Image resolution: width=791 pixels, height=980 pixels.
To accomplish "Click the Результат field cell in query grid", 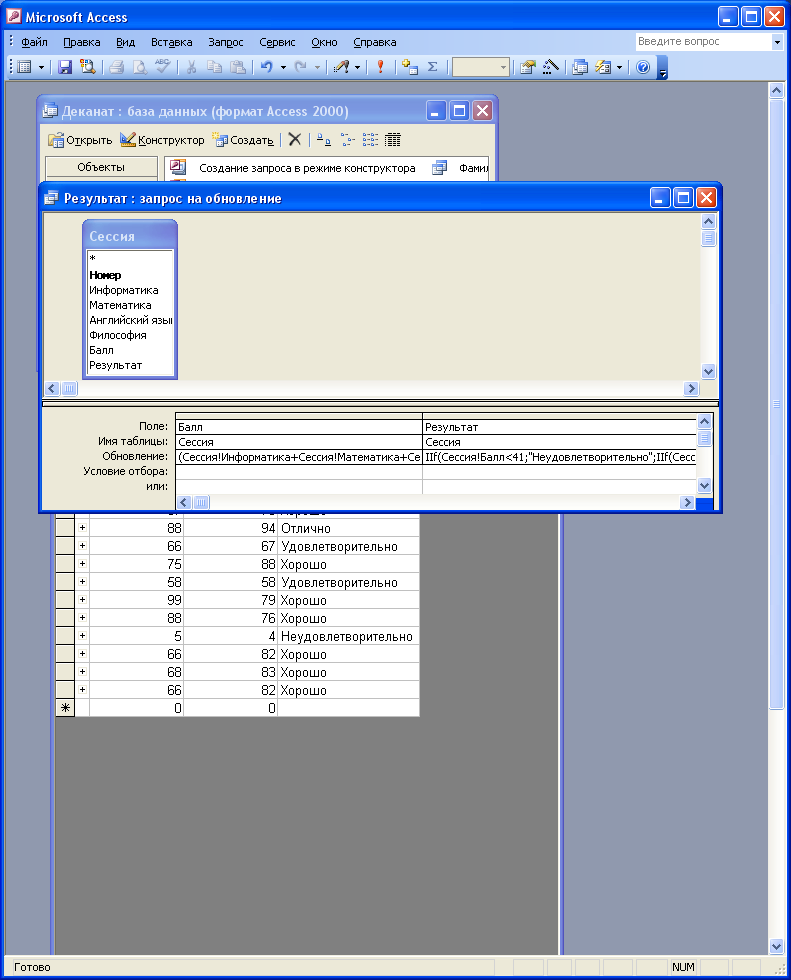I will pyautogui.click(x=560, y=427).
